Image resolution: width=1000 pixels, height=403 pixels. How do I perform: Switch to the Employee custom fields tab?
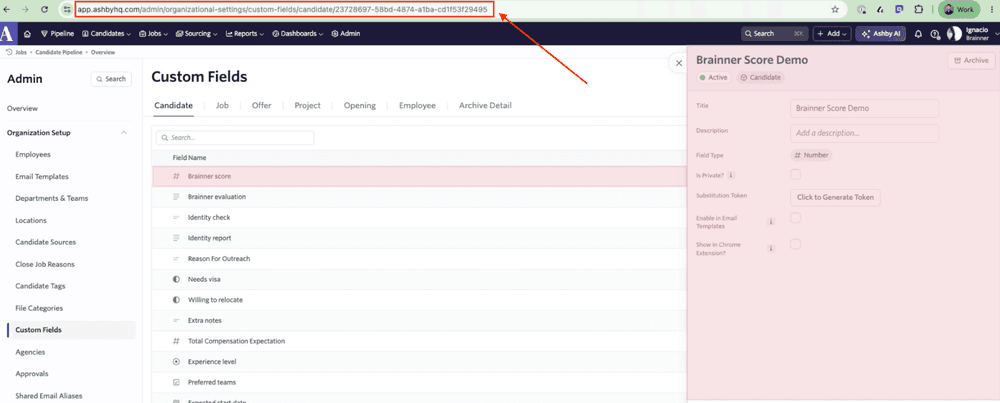pos(417,106)
